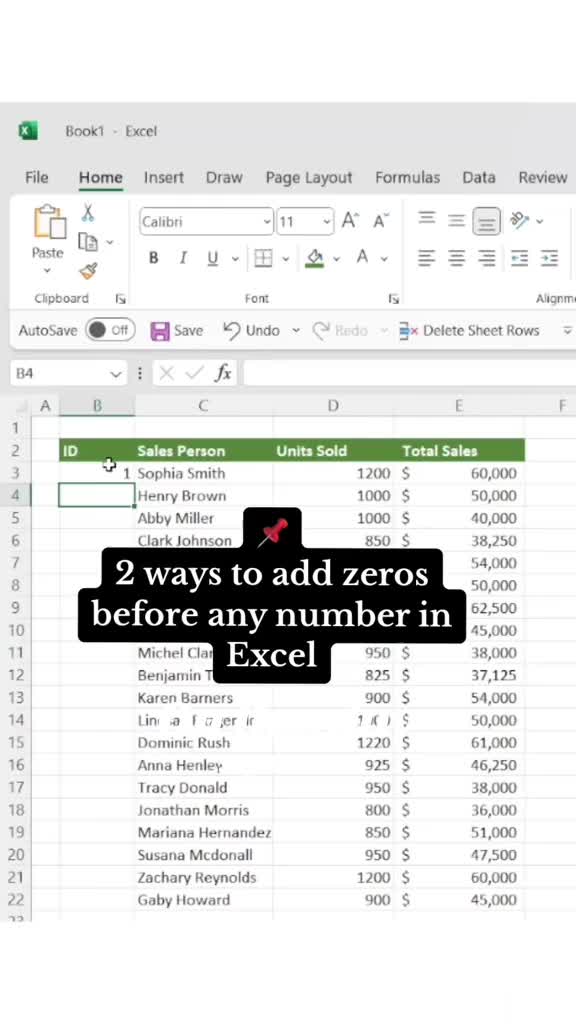Click the formula bar Cancel X

click(167, 373)
